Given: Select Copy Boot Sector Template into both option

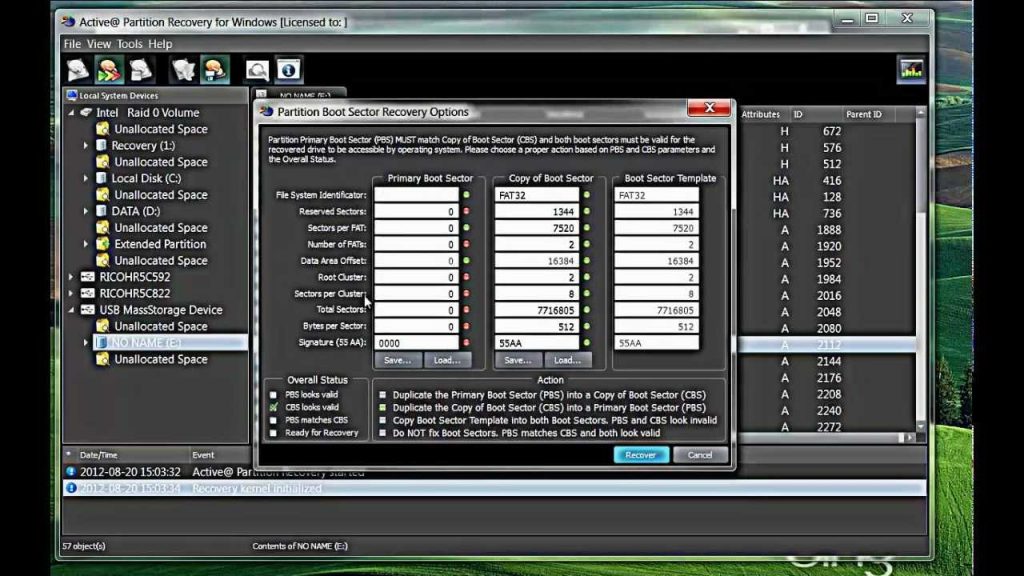Looking at the screenshot, I should tap(383, 420).
